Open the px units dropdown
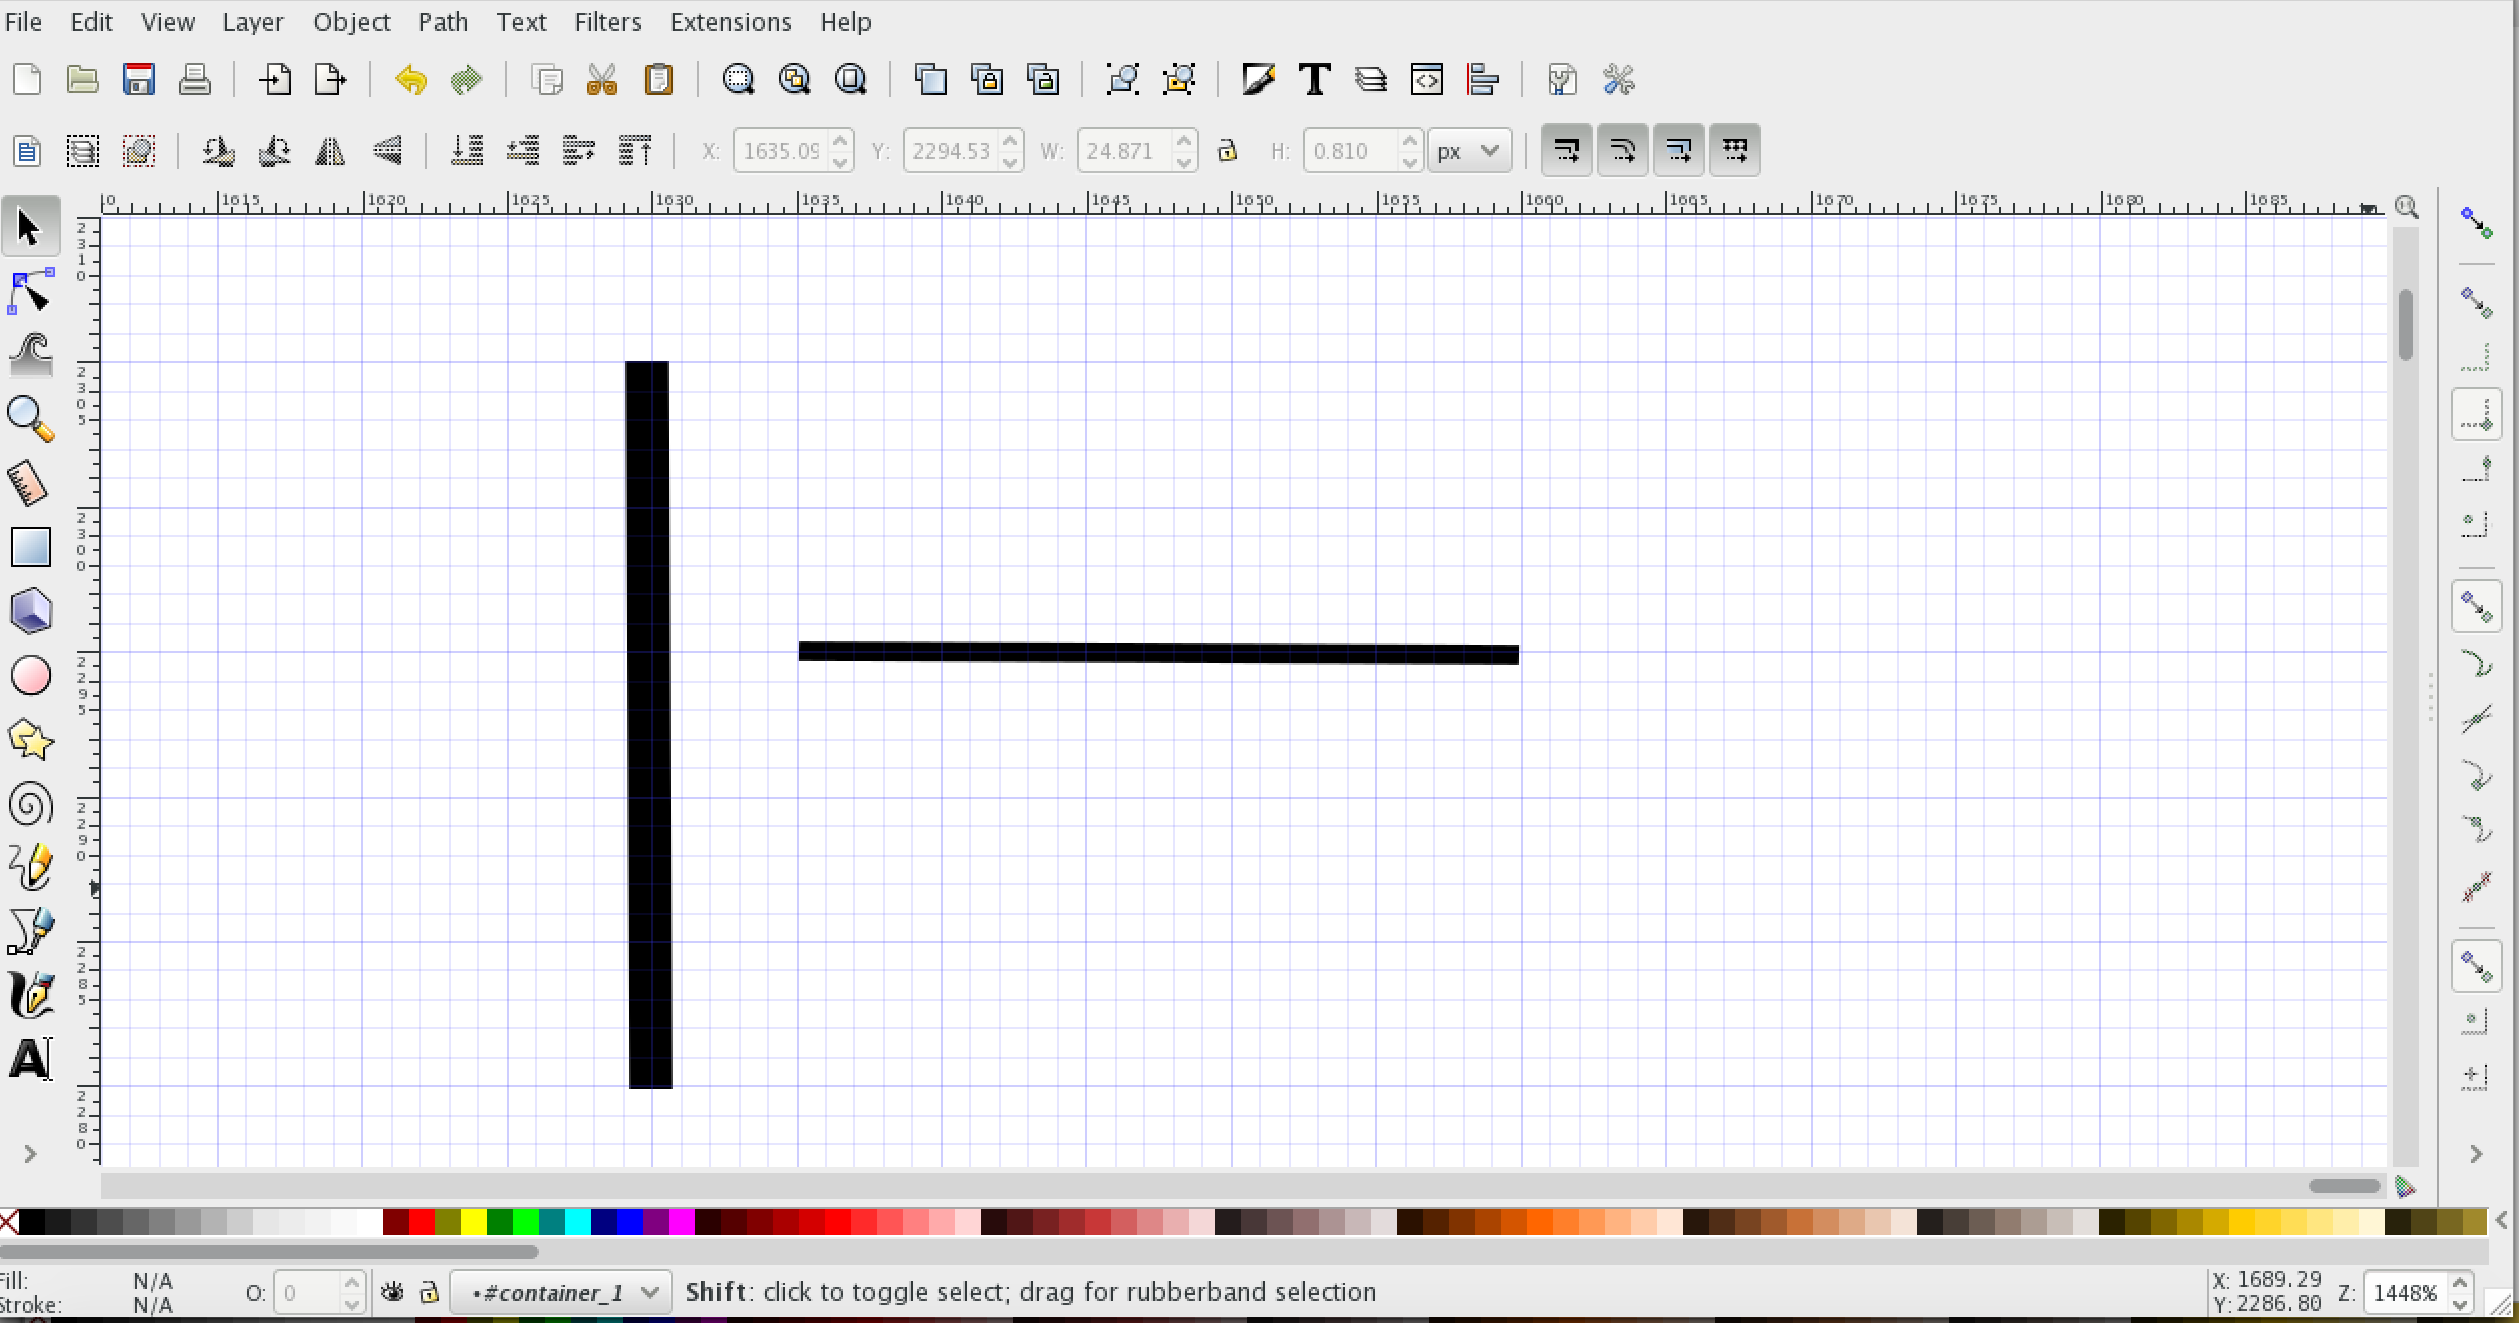The image size is (2519, 1323). (x=1468, y=151)
